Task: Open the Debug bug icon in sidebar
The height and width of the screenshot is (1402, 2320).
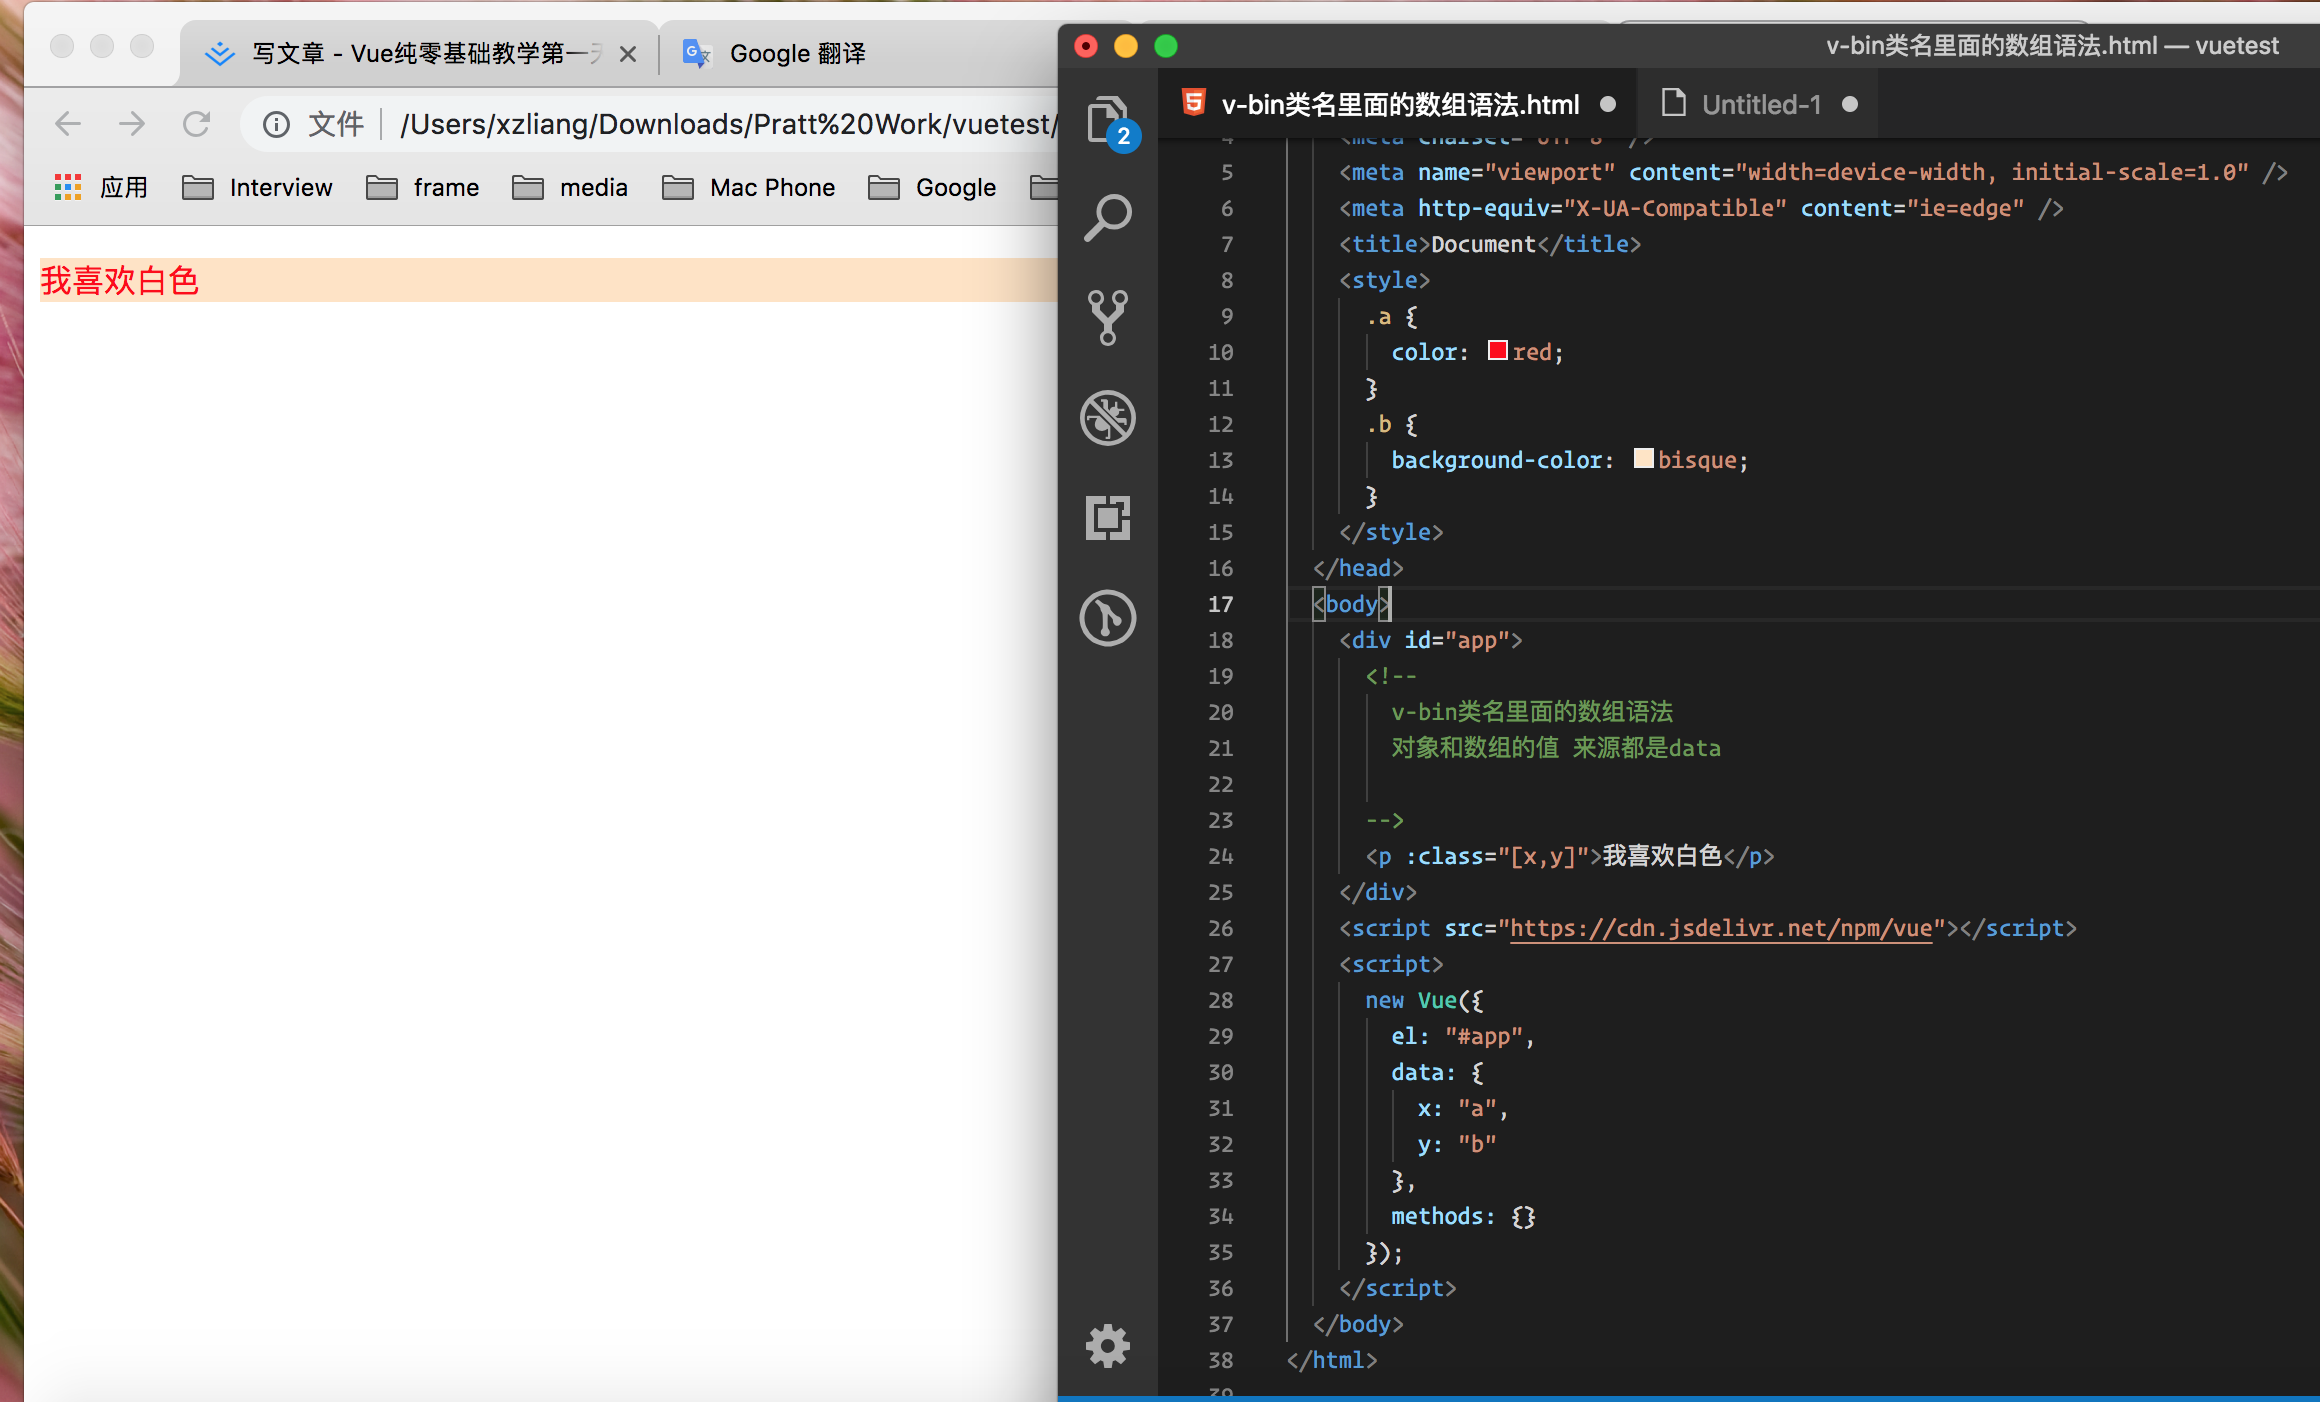Action: click(x=1107, y=417)
